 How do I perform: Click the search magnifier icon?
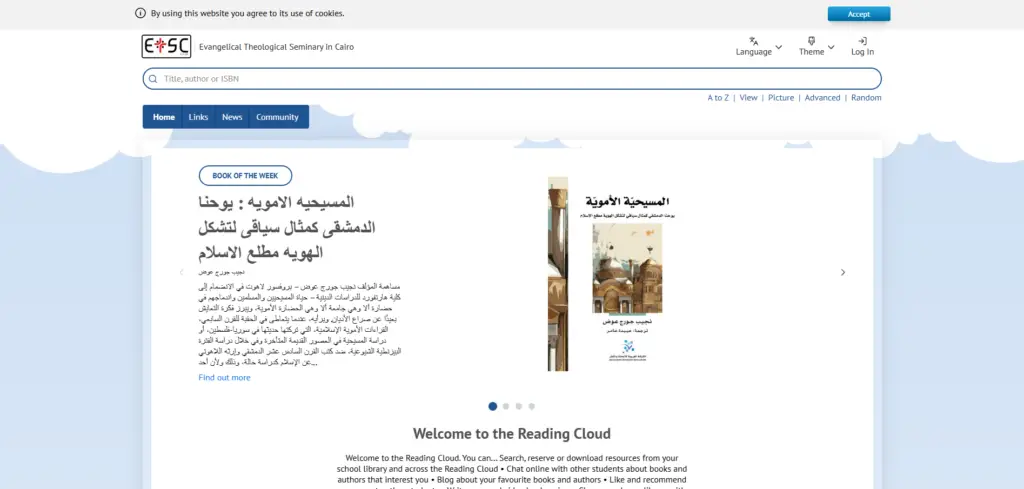pyautogui.click(x=153, y=79)
